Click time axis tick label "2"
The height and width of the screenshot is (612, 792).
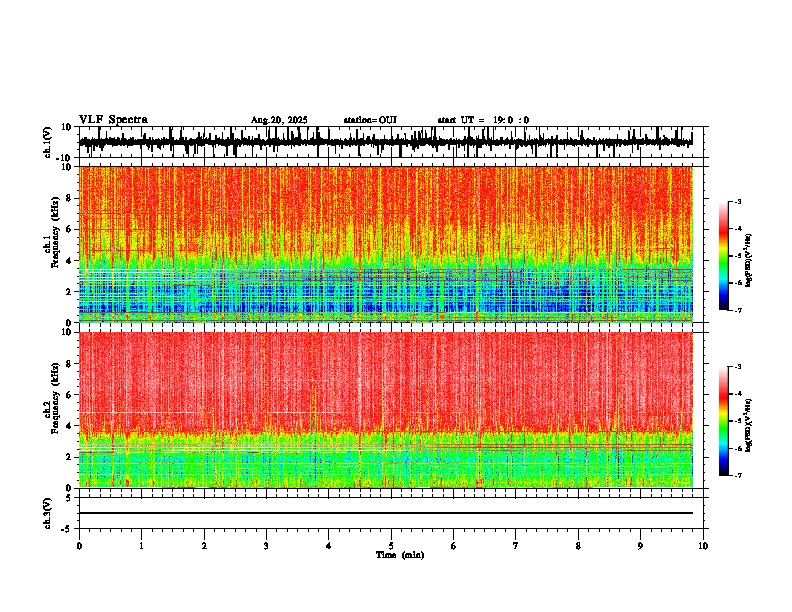(204, 546)
